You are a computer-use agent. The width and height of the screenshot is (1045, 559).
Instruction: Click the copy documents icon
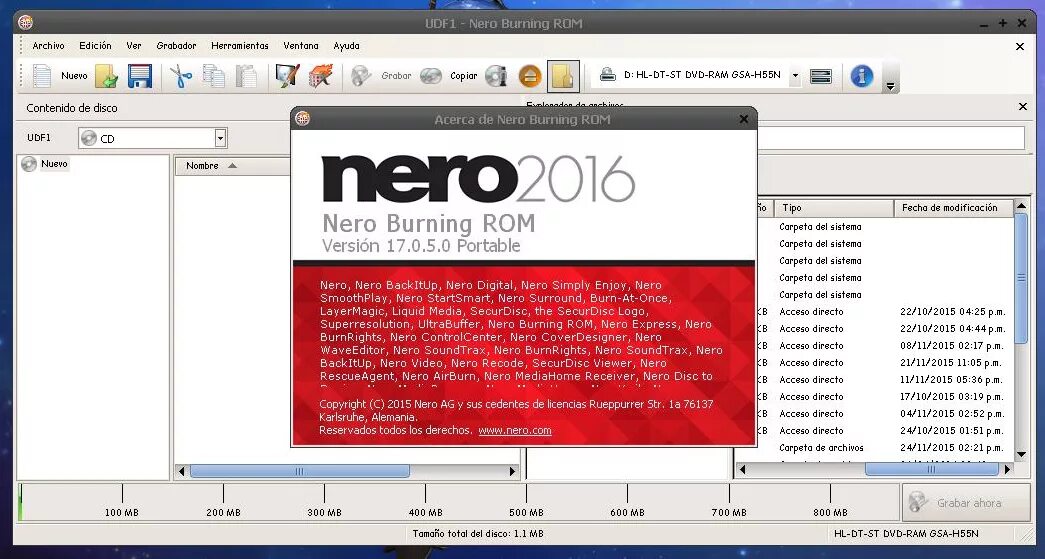point(213,76)
